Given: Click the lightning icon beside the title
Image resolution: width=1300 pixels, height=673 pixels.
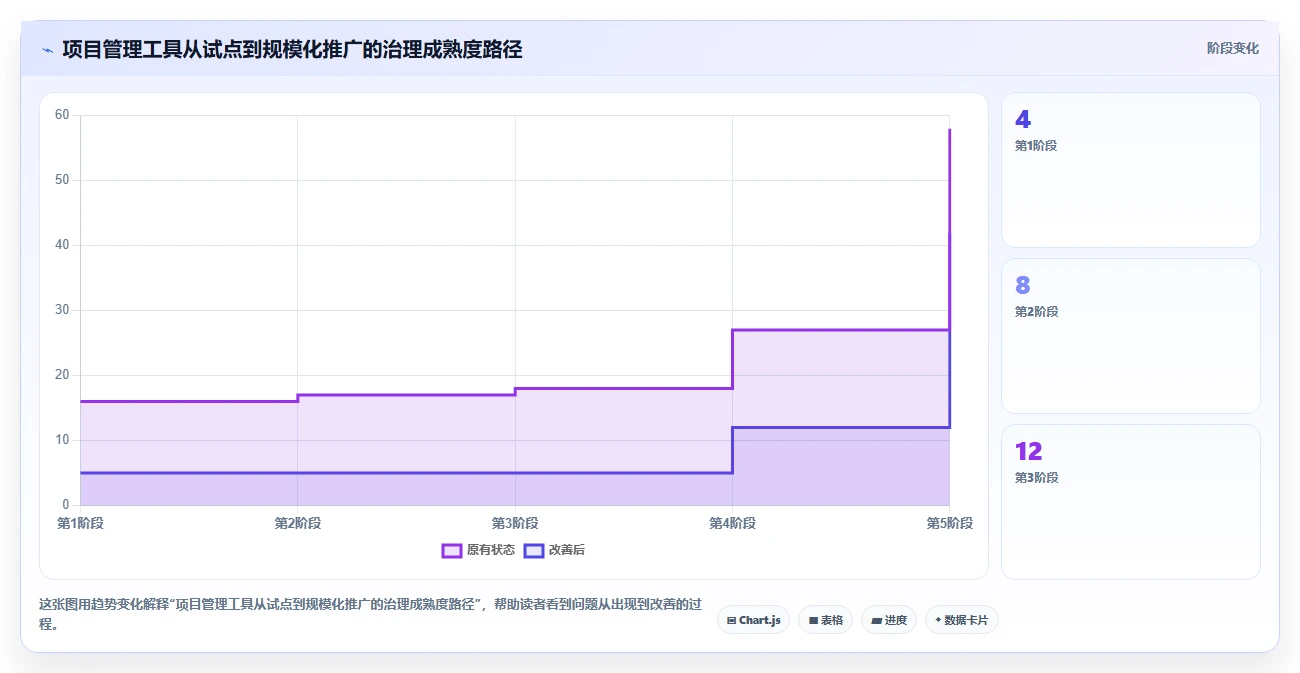Looking at the screenshot, I should coord(47,50).
